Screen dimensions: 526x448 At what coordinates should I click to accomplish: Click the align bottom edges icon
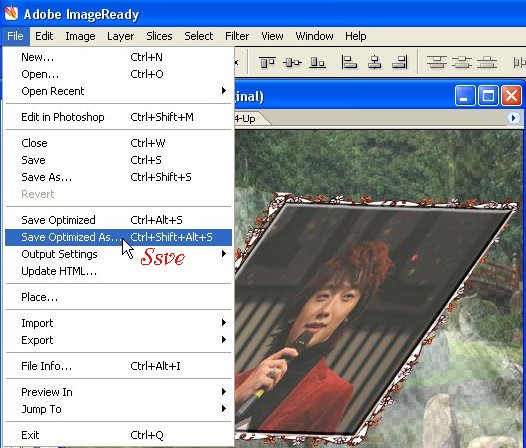click(x=317, y=62)
